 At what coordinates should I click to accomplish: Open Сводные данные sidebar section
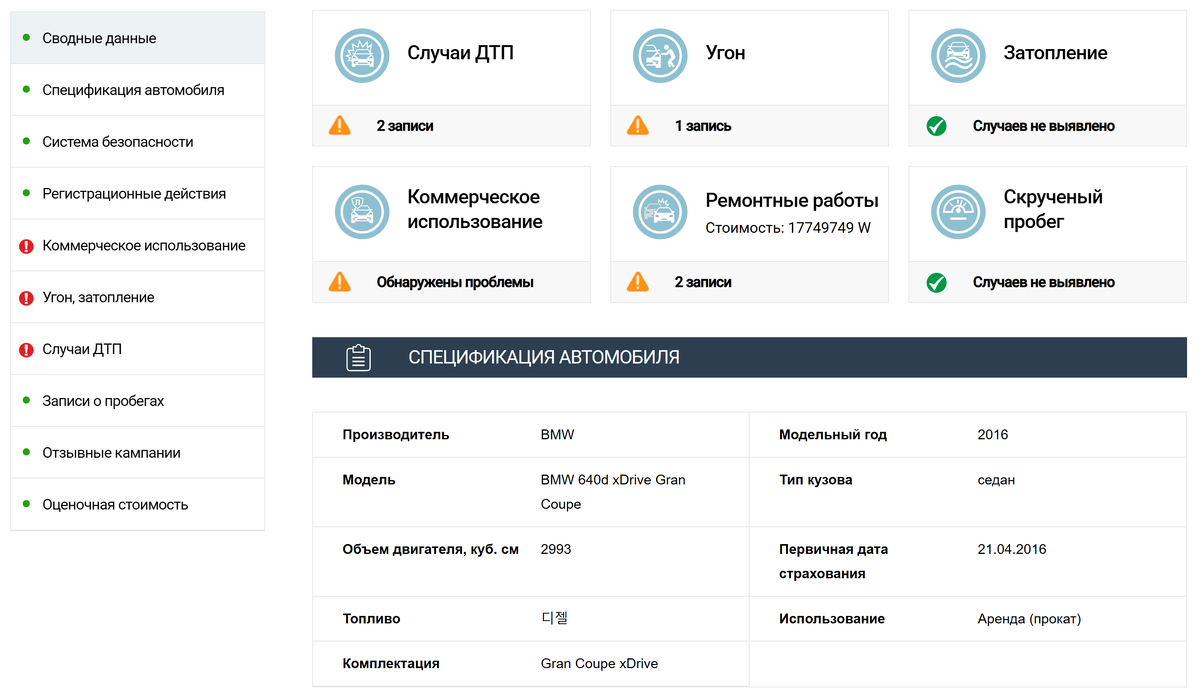(138, 38)
